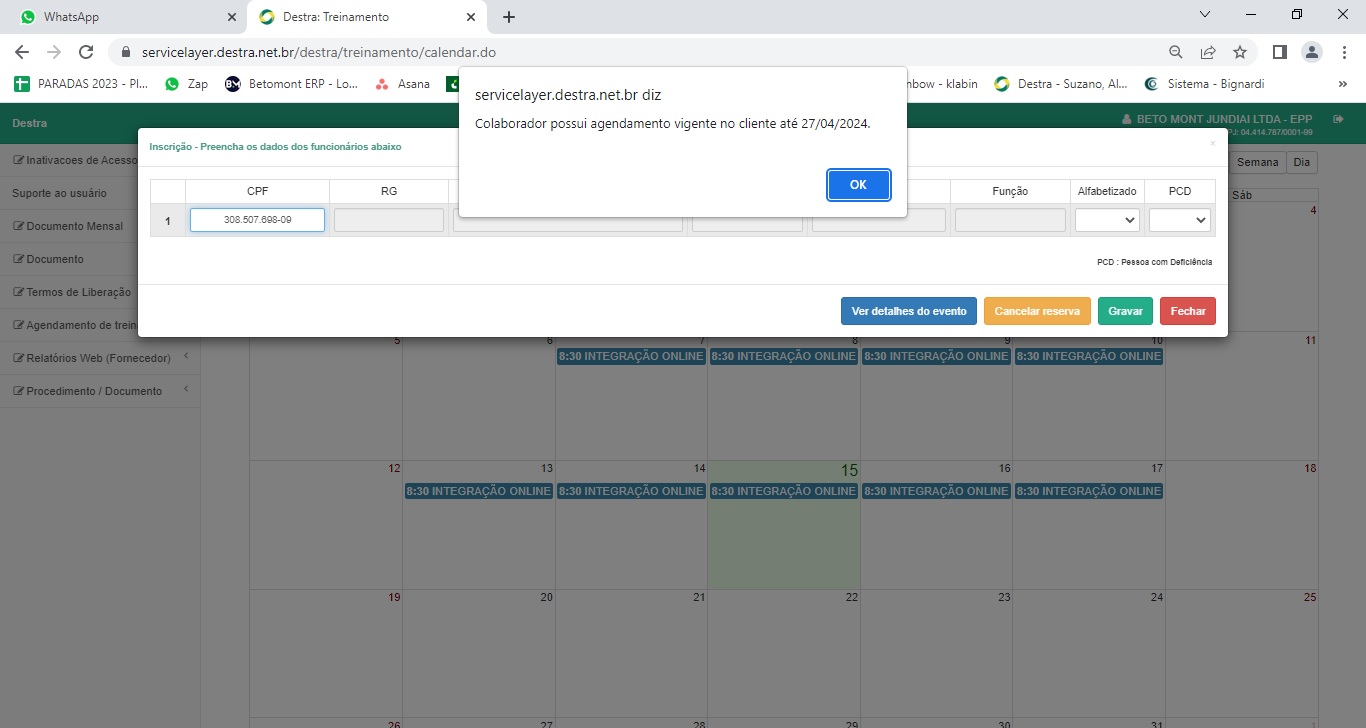Click the CPF input field
The width and height of the screenshot is (1366, 728).
tap(257, 220)
